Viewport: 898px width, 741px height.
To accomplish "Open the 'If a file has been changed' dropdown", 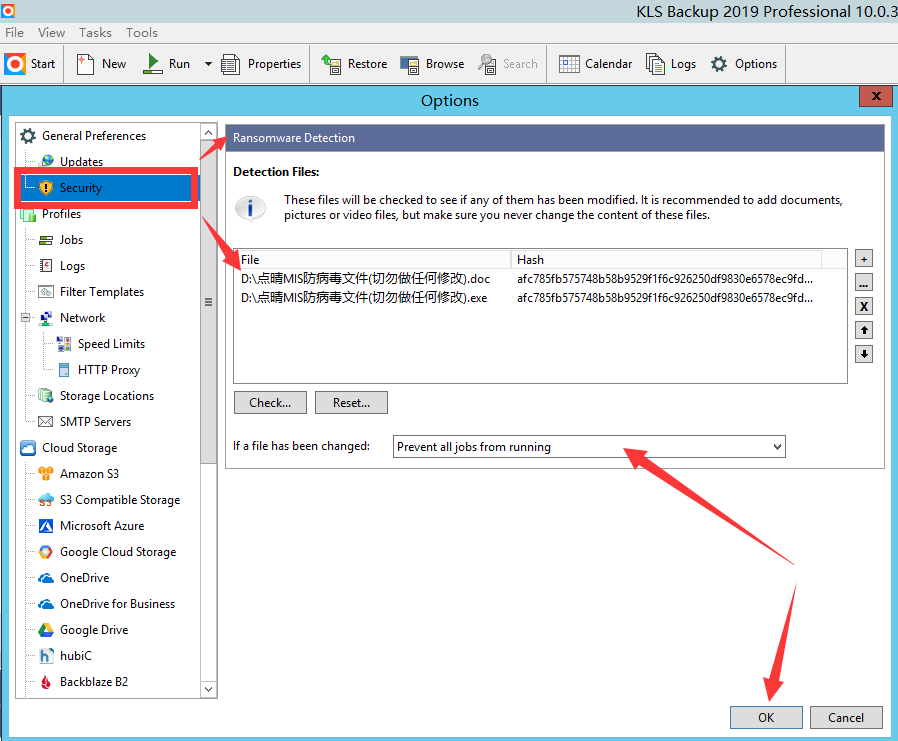I will [x=589, y=447].
